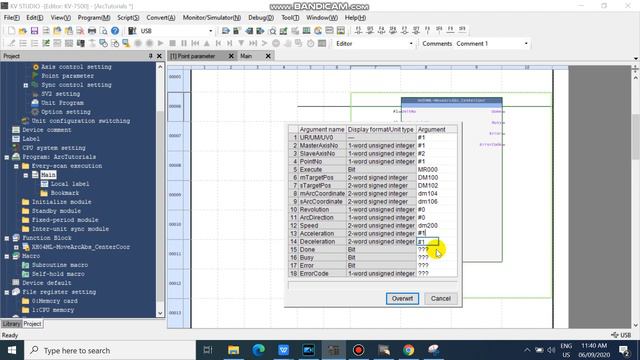This screenshot has height=360, width=640.
Task: Open print preview from the toolbar
Action: point(104,31)
